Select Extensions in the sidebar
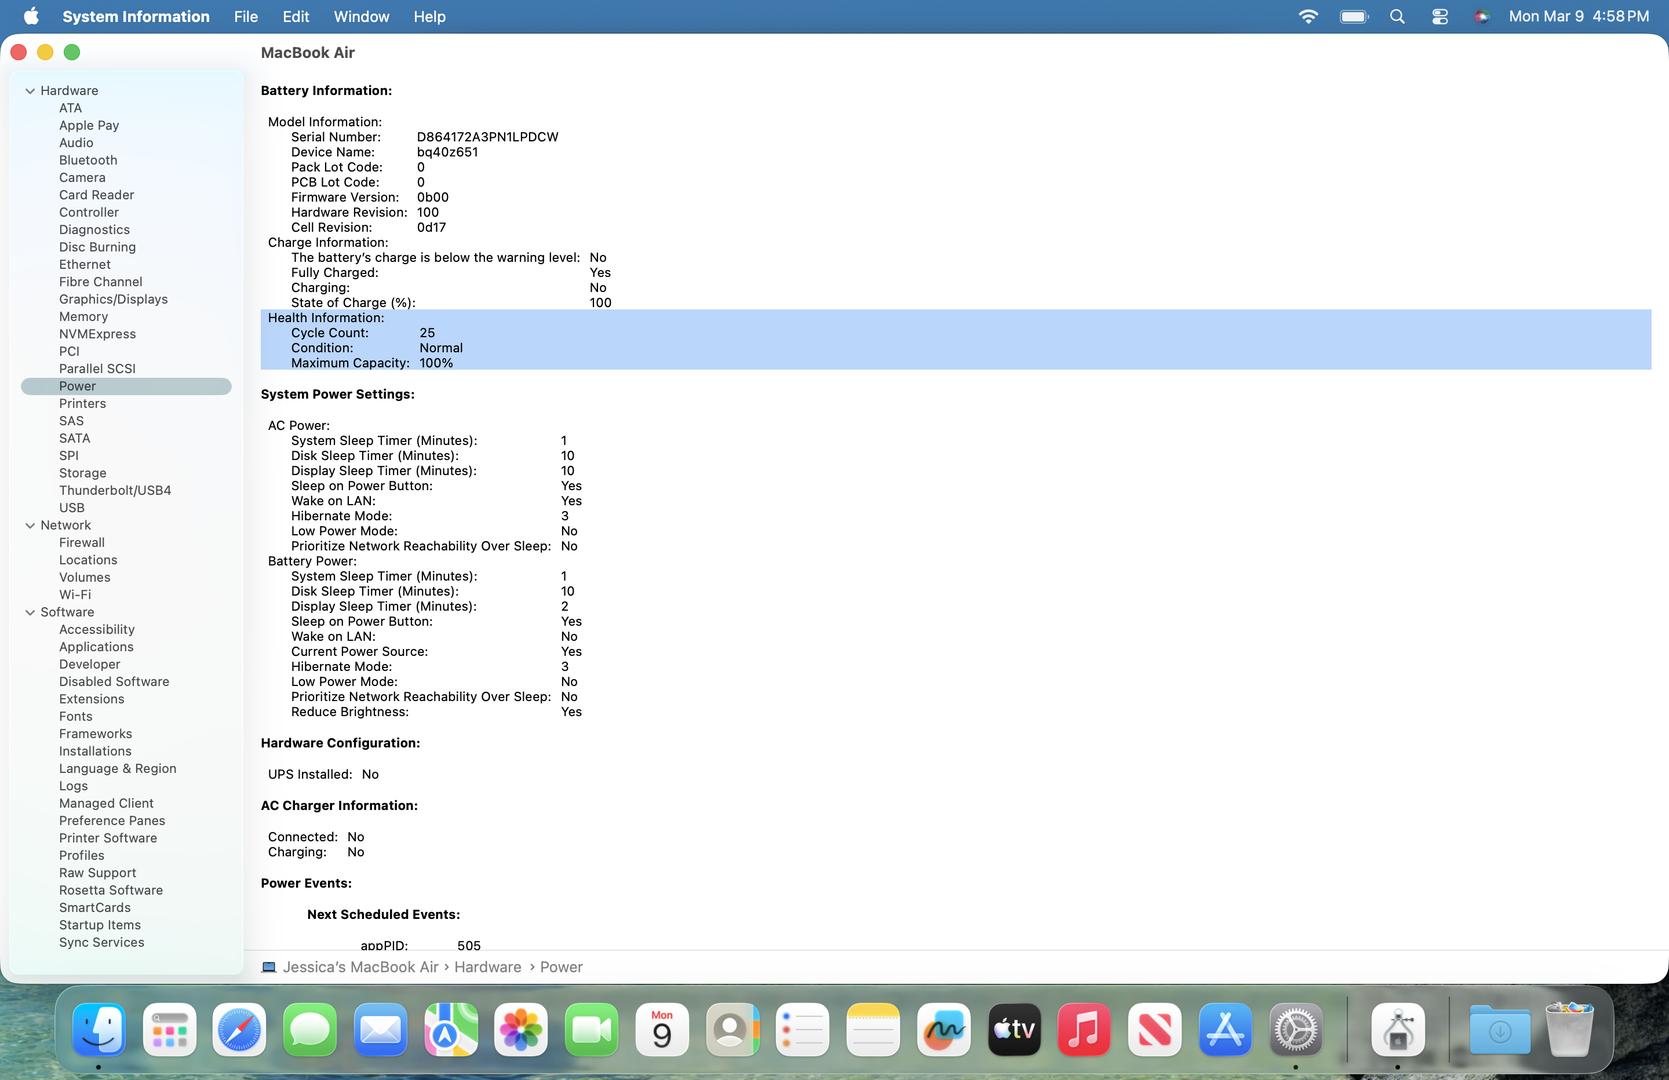 tap(92, 699)
